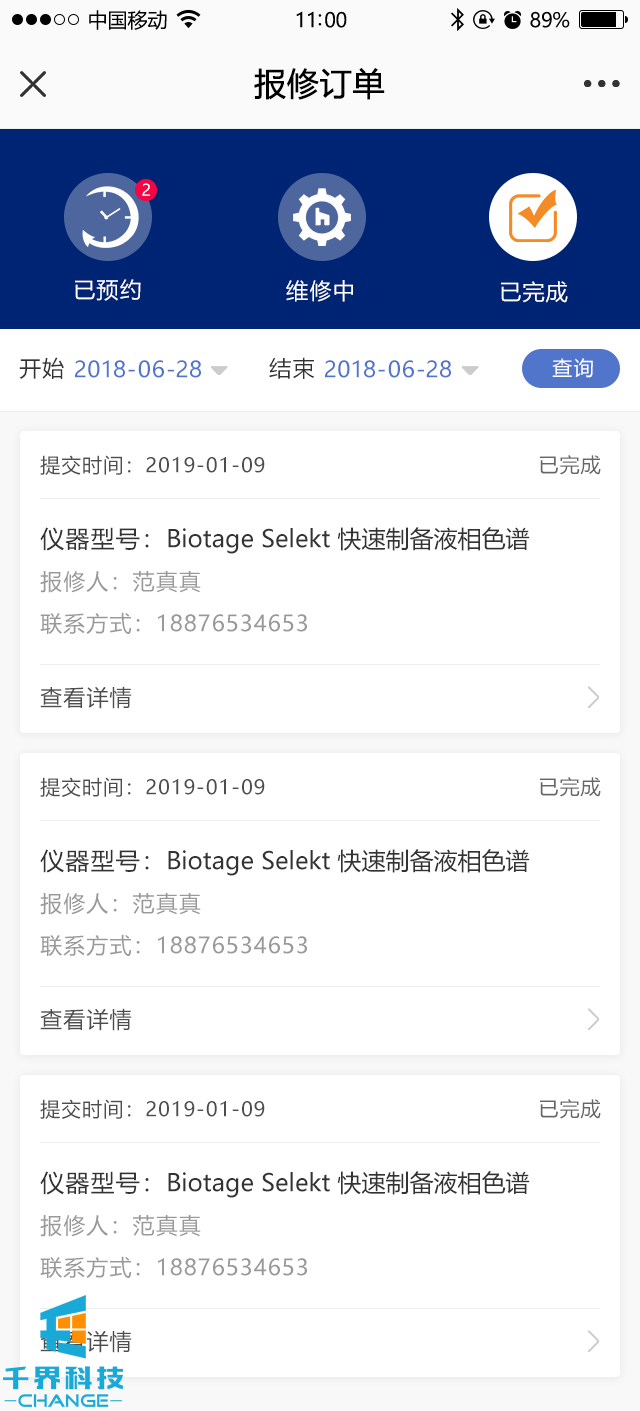The width and height of the screenshot is (640, 1411).
Task: Open the three-dot more options menu
Action: point(602,84)
